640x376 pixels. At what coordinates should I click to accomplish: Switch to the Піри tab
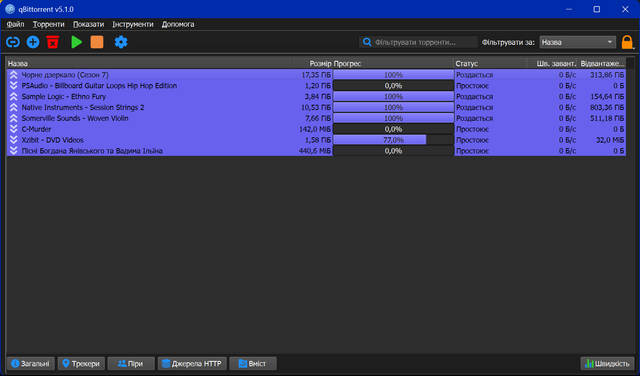[x=131, y=363]
